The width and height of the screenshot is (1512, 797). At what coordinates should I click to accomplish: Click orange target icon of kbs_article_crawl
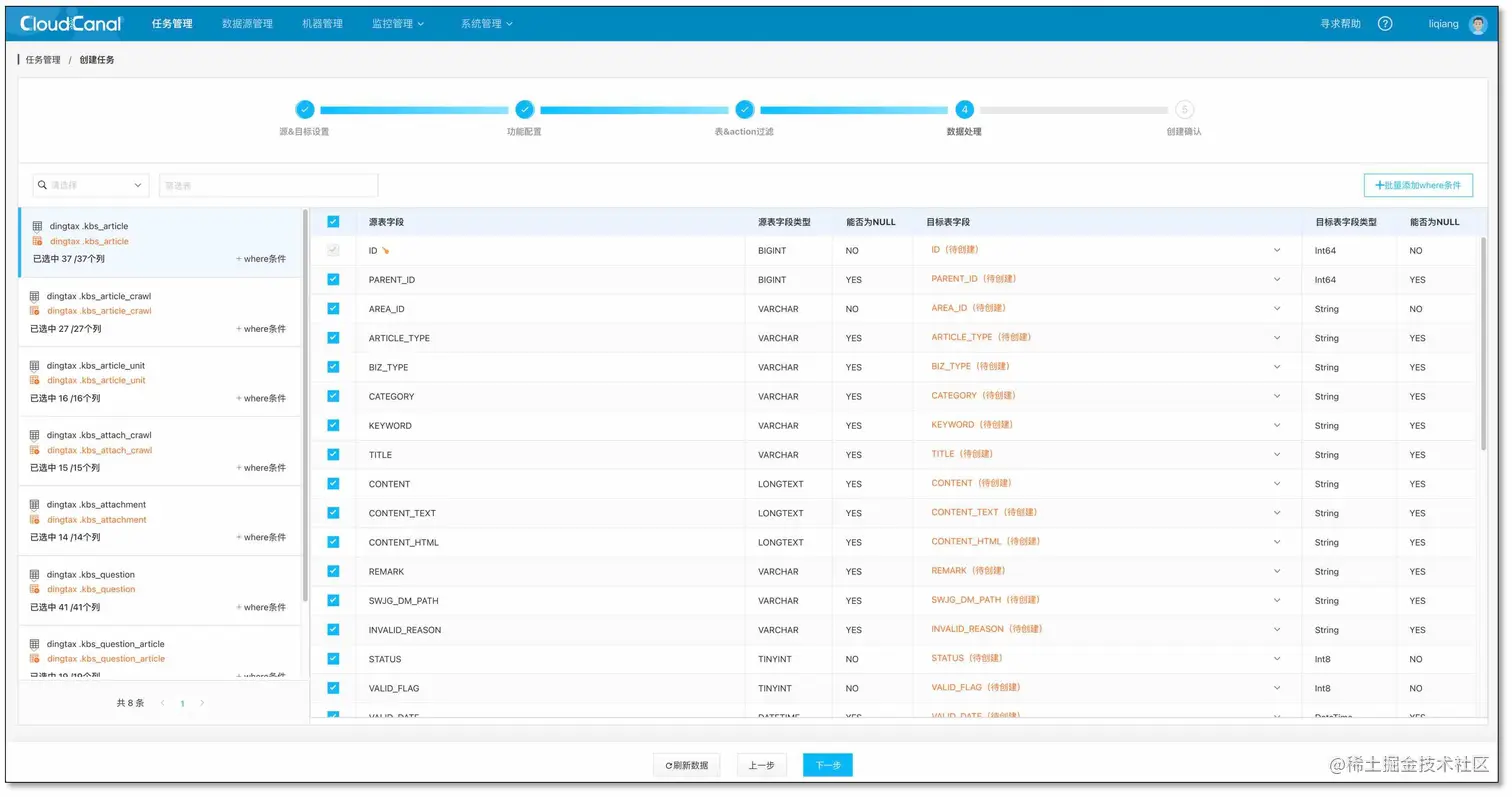[x=35, y=311]
